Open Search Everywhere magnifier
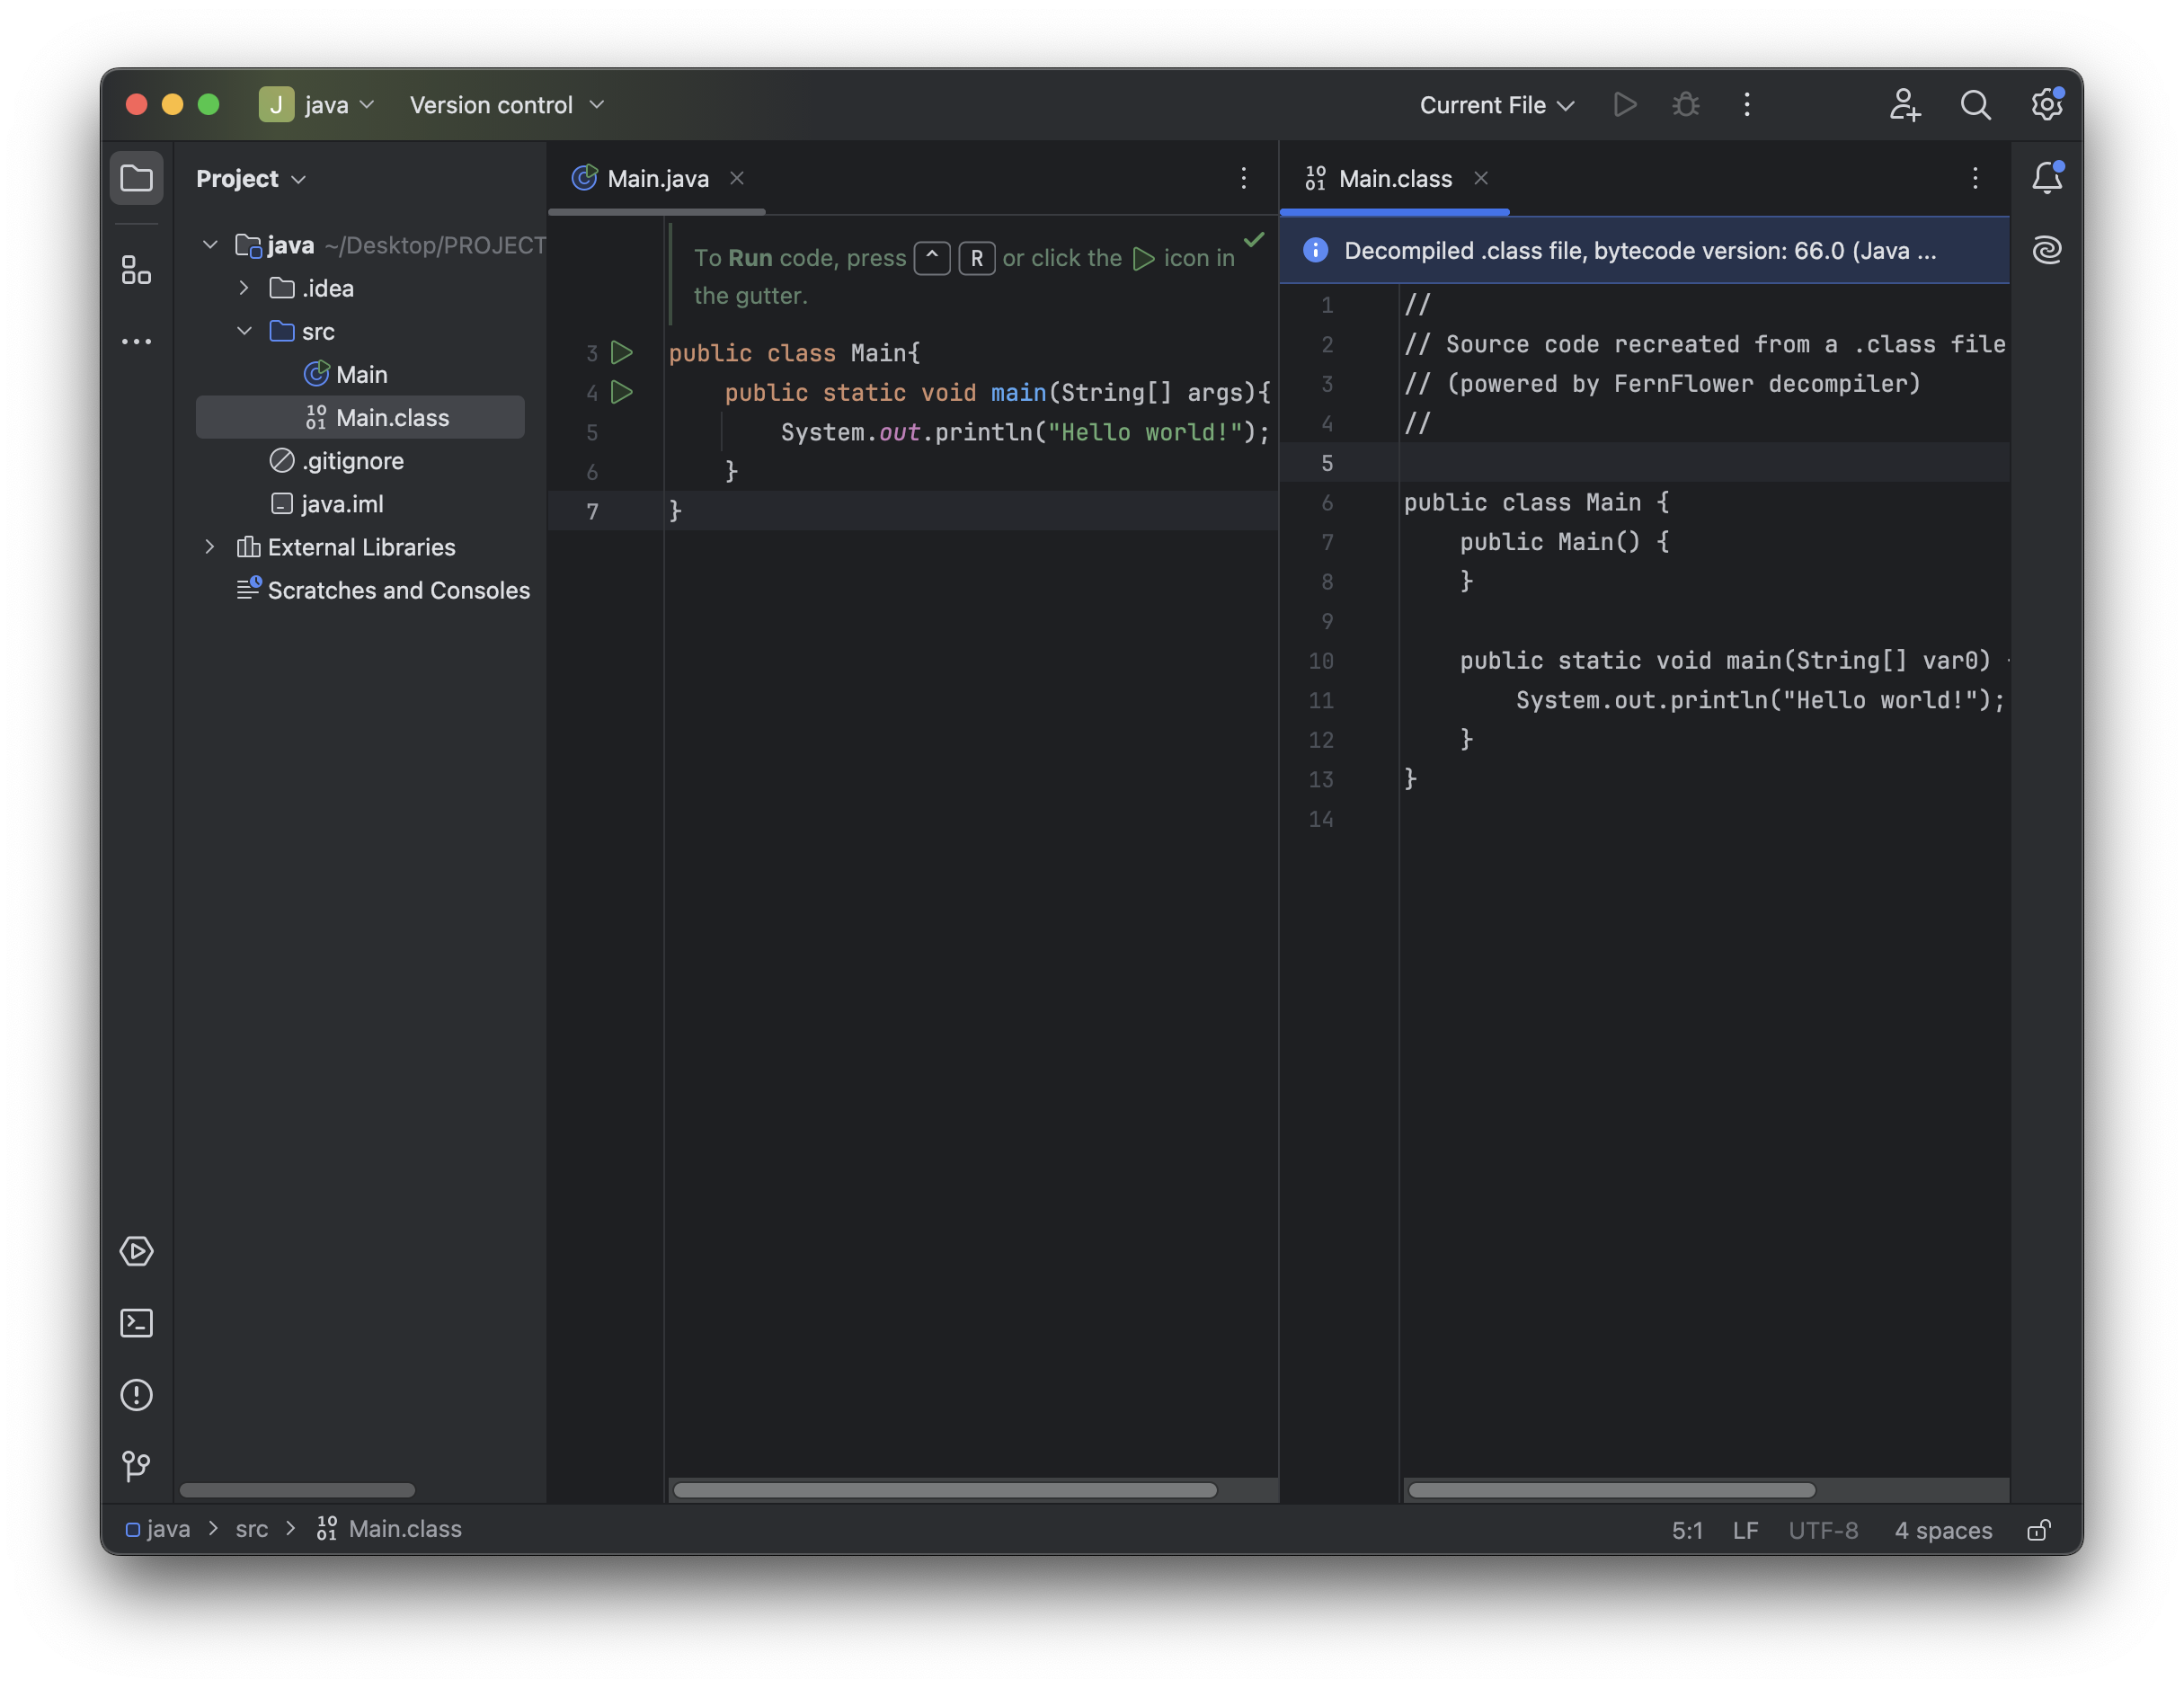This screenshot has width=2184, height=1688. [1975, 105]
